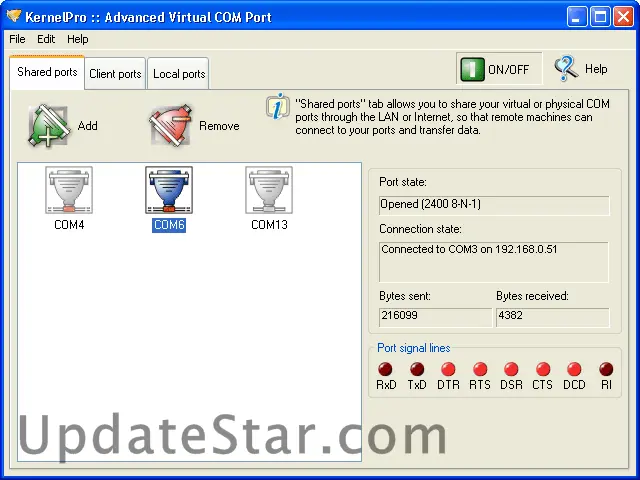Click the RI signal indicator light
The image size is (640, 480).
click(x=606, y=369)
